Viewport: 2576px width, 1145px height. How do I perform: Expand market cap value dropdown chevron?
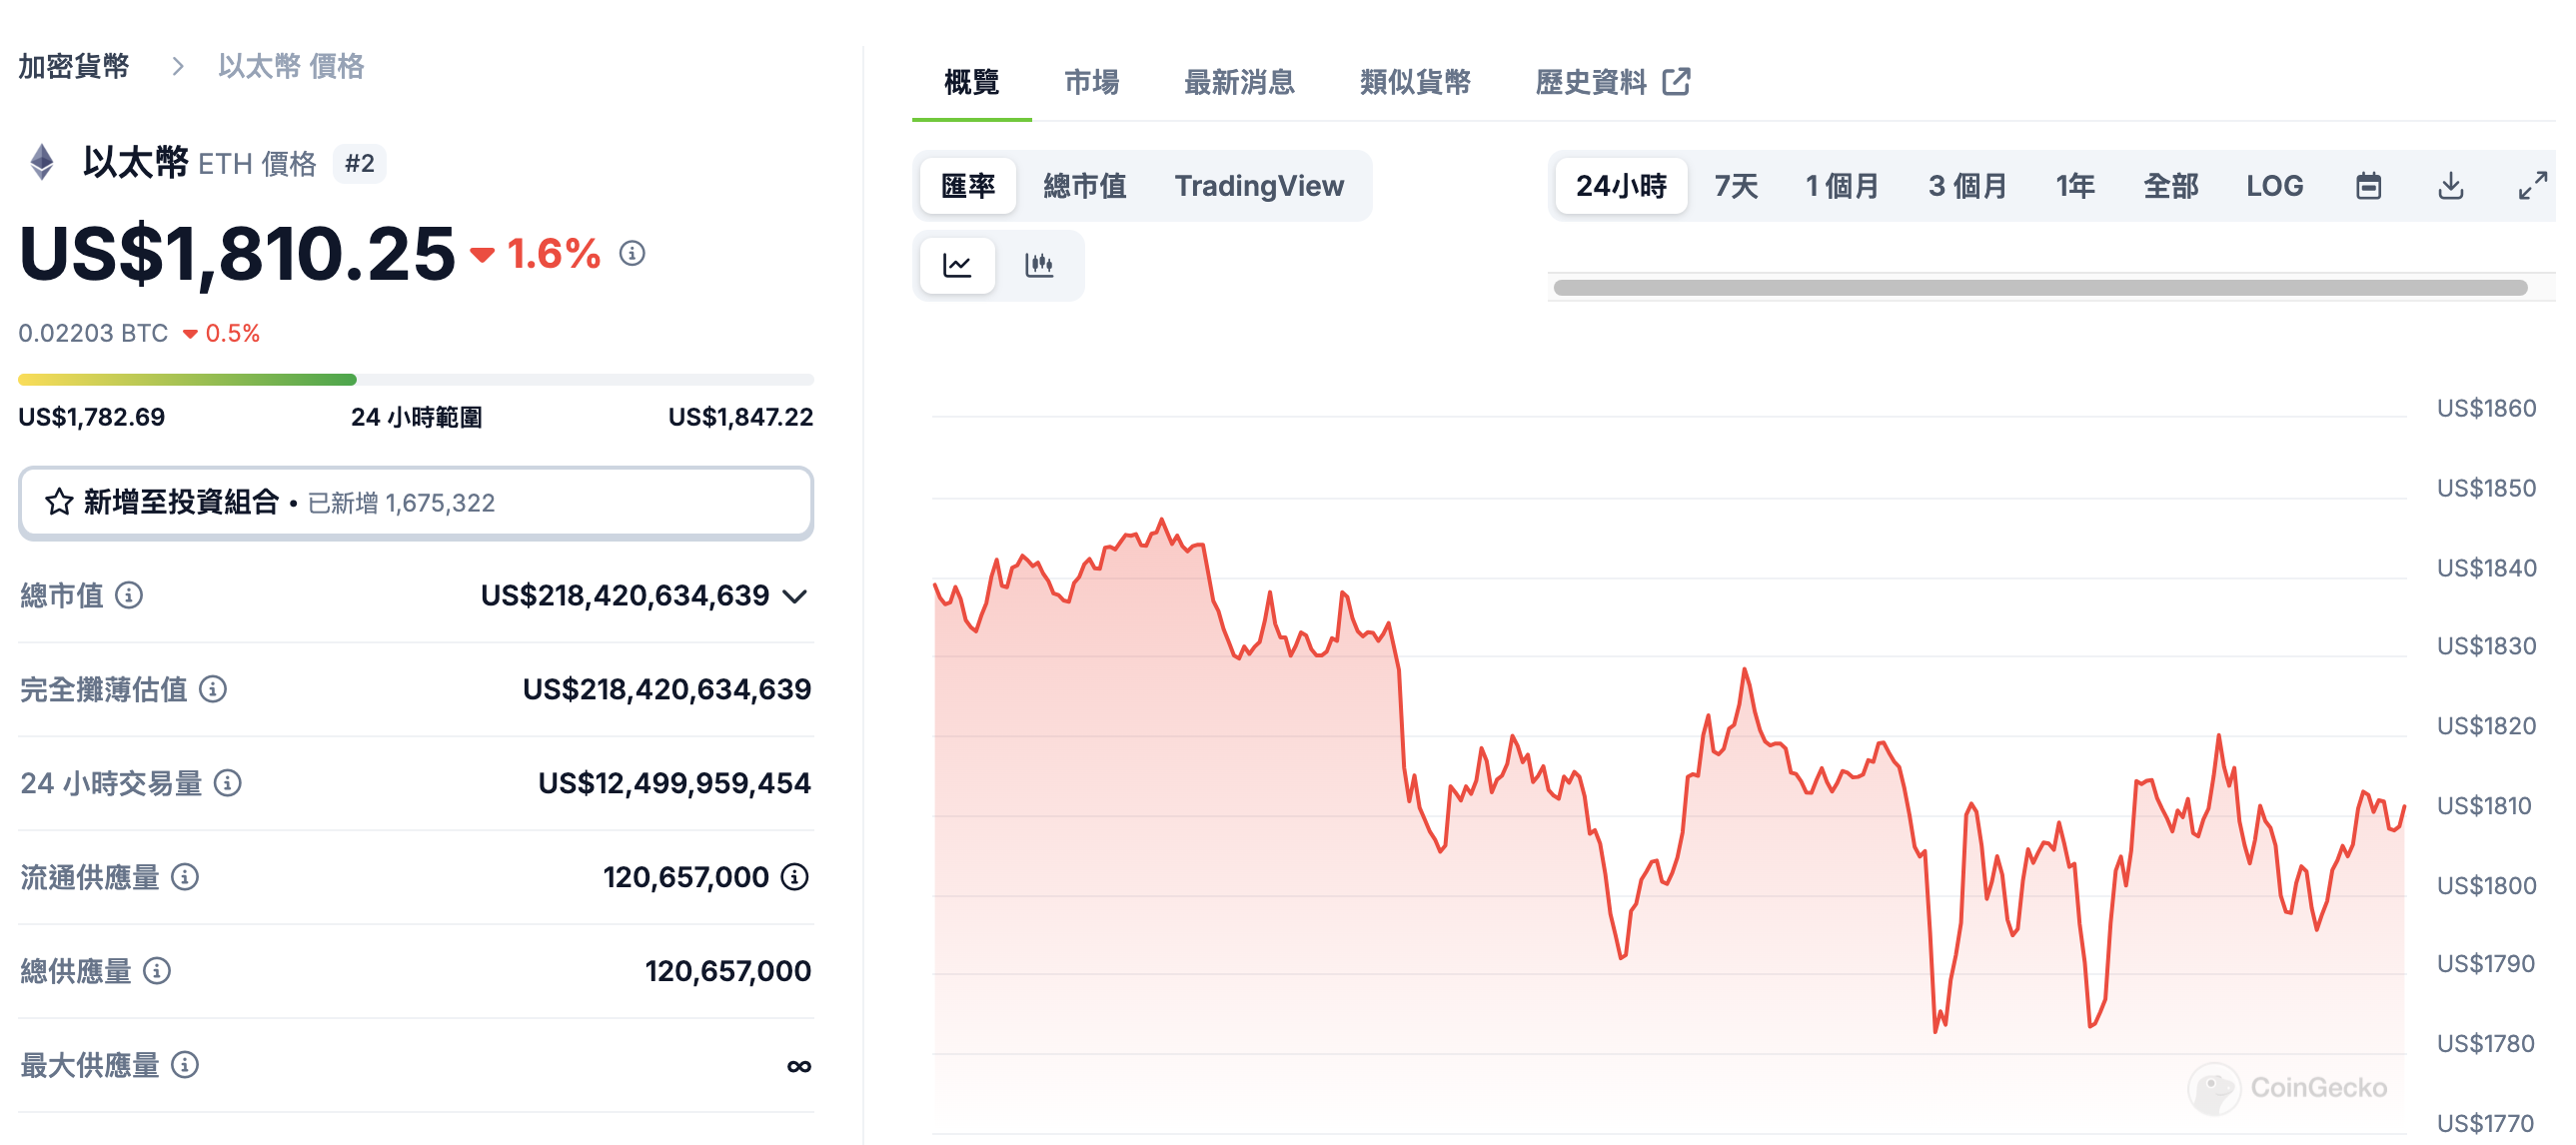pos(795,597)
